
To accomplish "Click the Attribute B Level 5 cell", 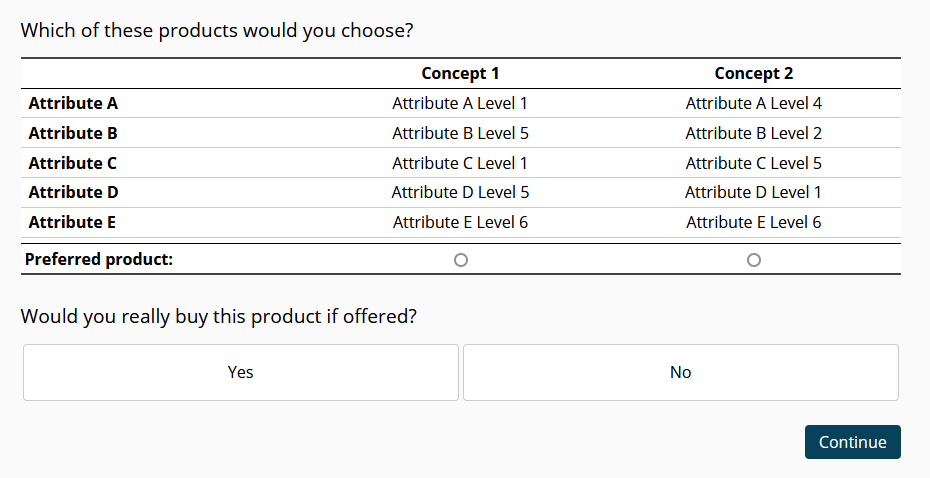I will pos(460,133).
